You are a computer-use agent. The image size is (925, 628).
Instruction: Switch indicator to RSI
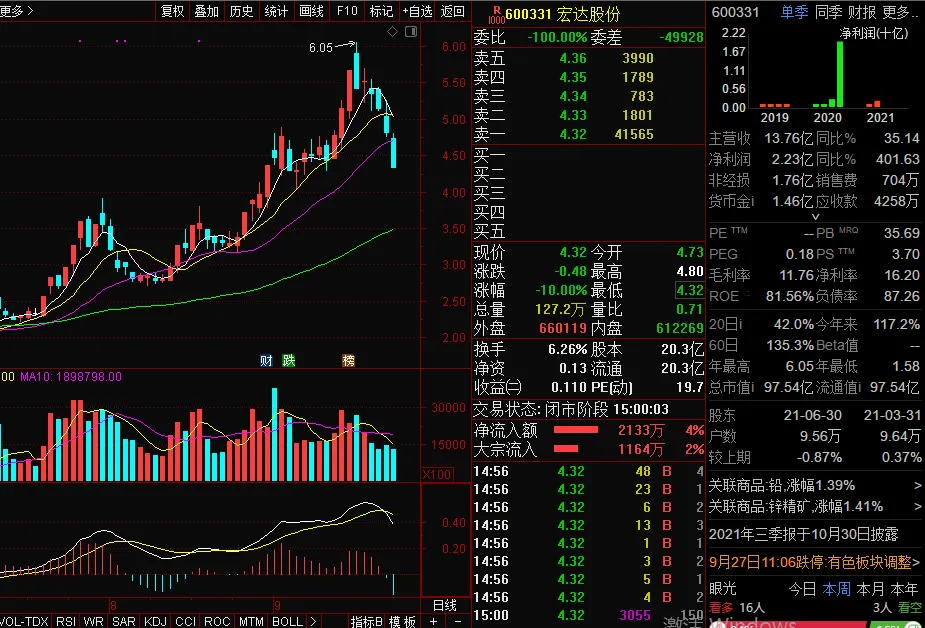coord(65,622)
